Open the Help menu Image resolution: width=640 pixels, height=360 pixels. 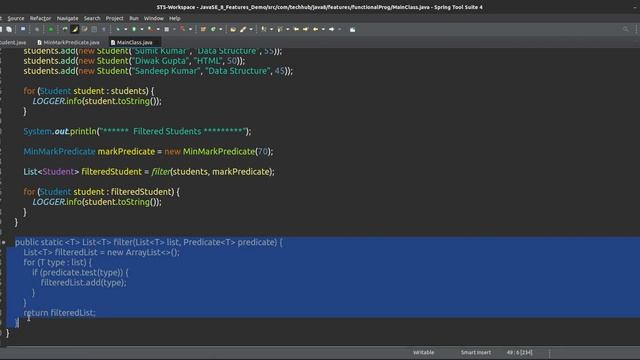point(174,18)
